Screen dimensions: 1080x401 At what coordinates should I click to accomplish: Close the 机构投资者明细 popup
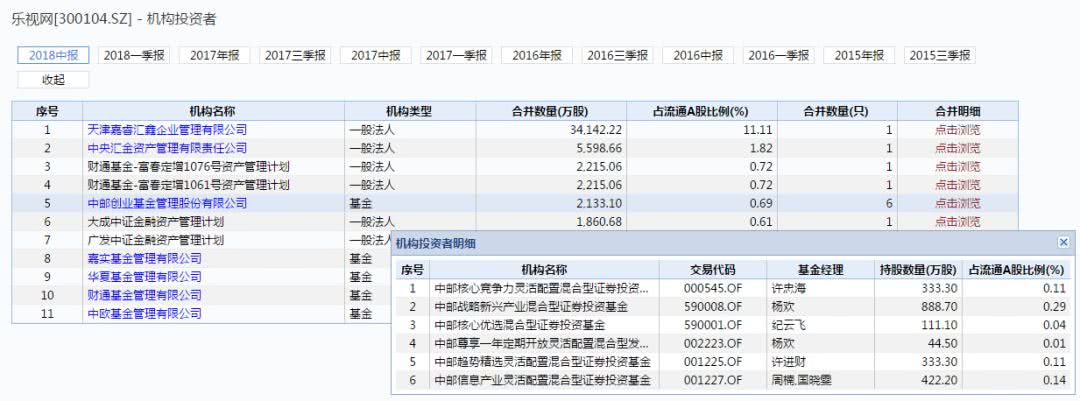click(x=1063, y=243)
